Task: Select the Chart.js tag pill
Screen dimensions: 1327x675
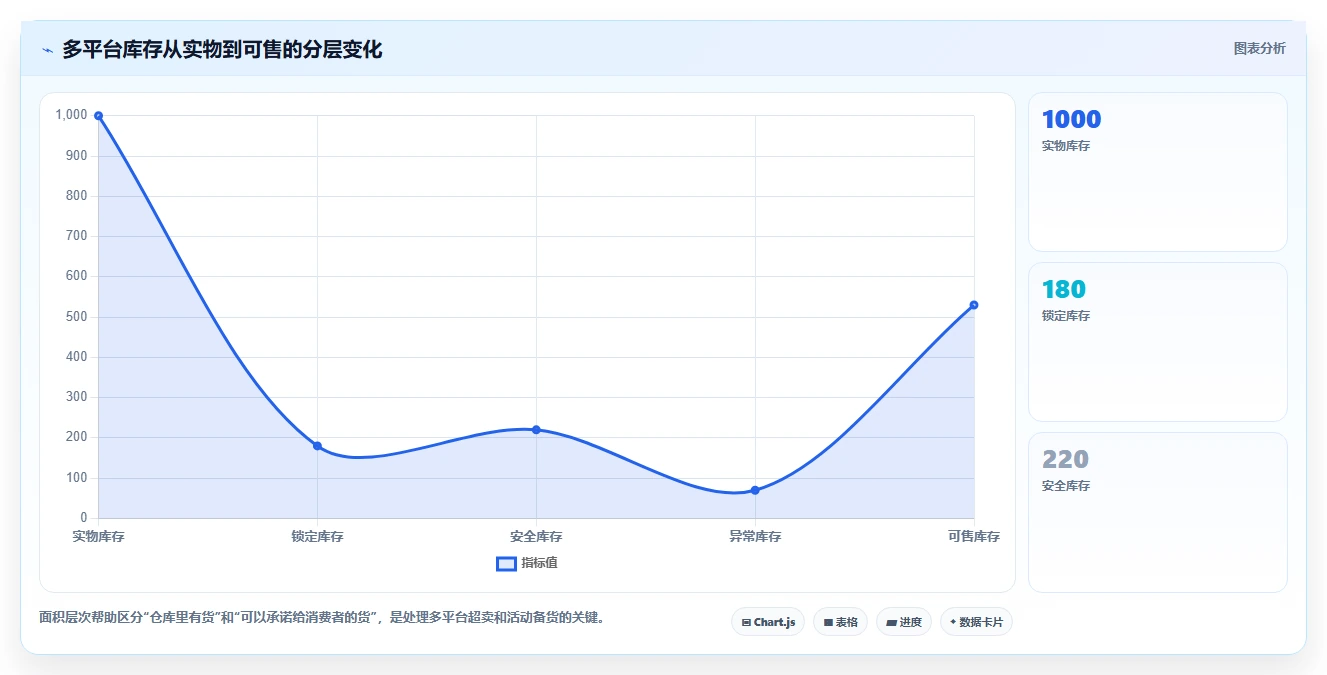Action: click(768, 622)
